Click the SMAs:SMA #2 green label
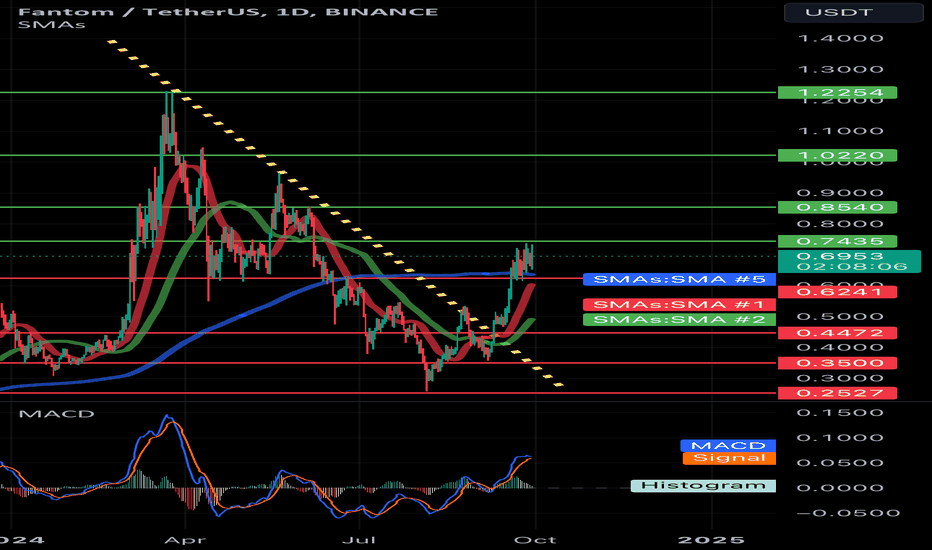This screenshot has width=932, height=550. pyautogui.click(x=679, y=319)
